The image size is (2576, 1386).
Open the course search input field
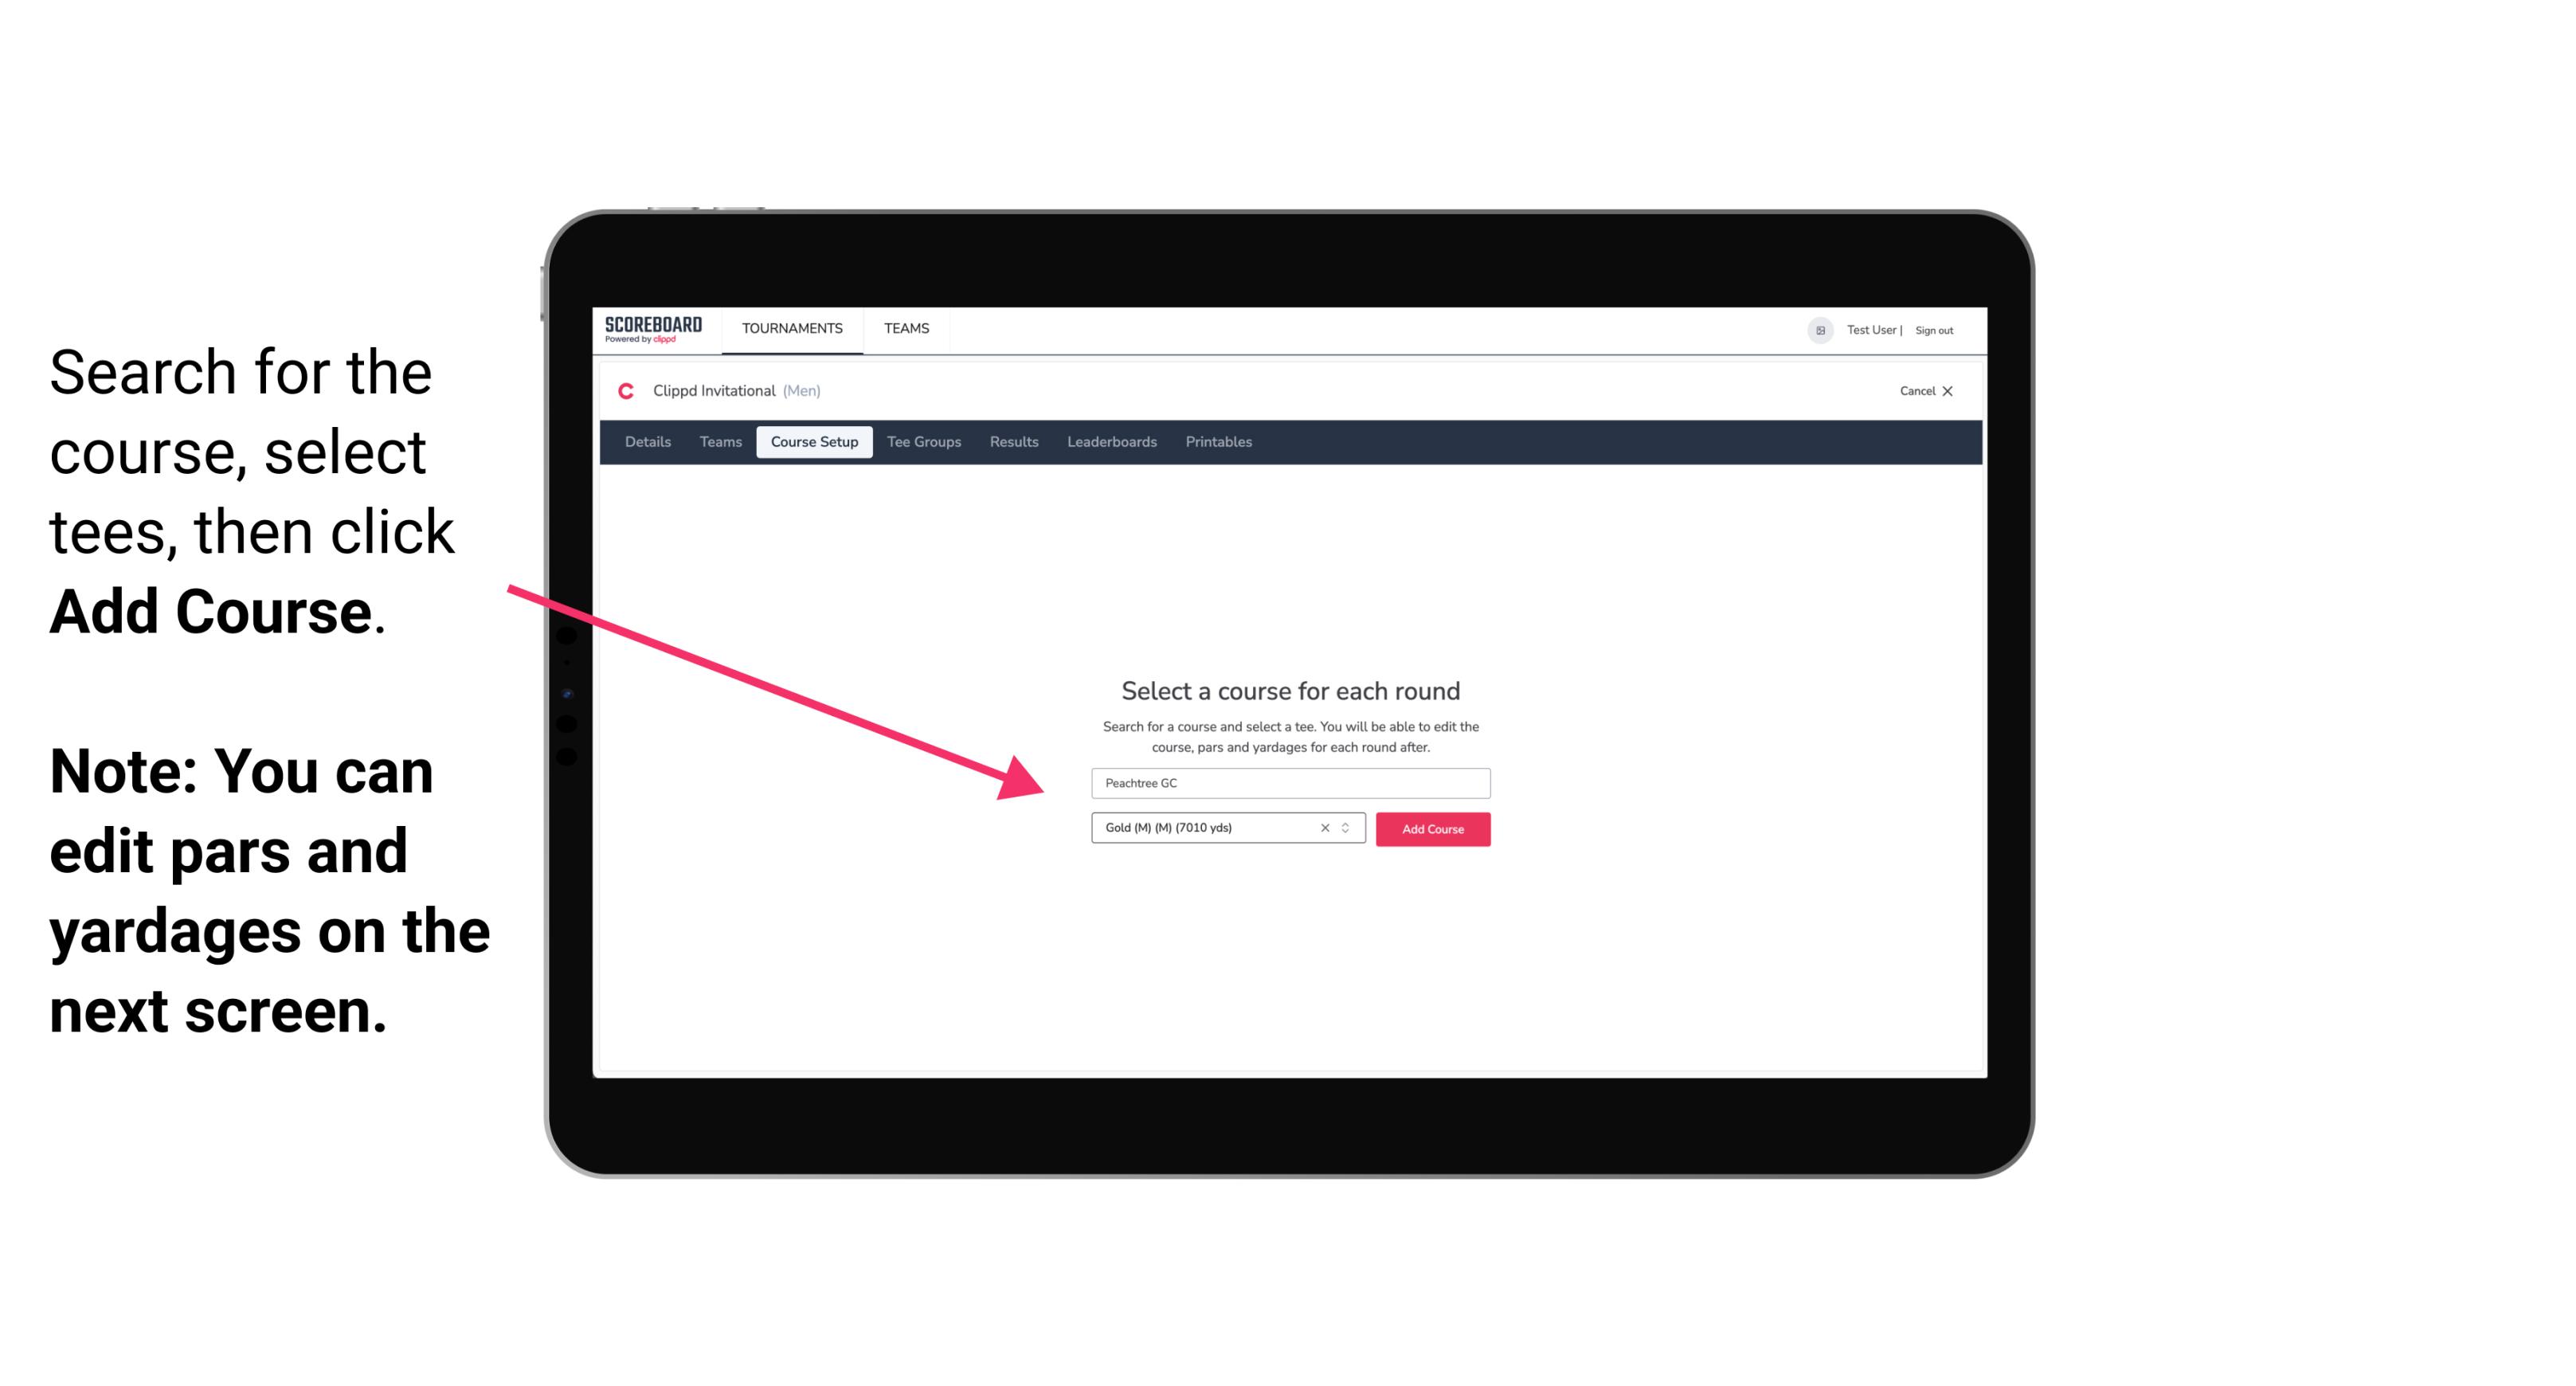pos(1286,781)
